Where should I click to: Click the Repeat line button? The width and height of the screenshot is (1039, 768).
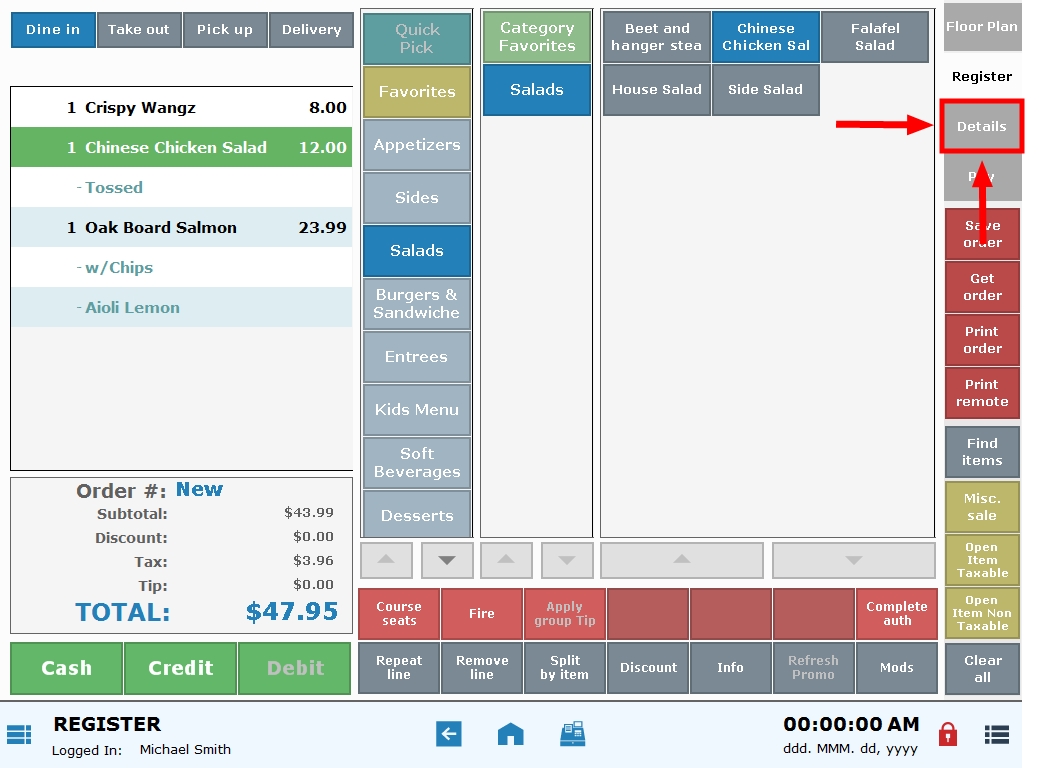point(399,667)
